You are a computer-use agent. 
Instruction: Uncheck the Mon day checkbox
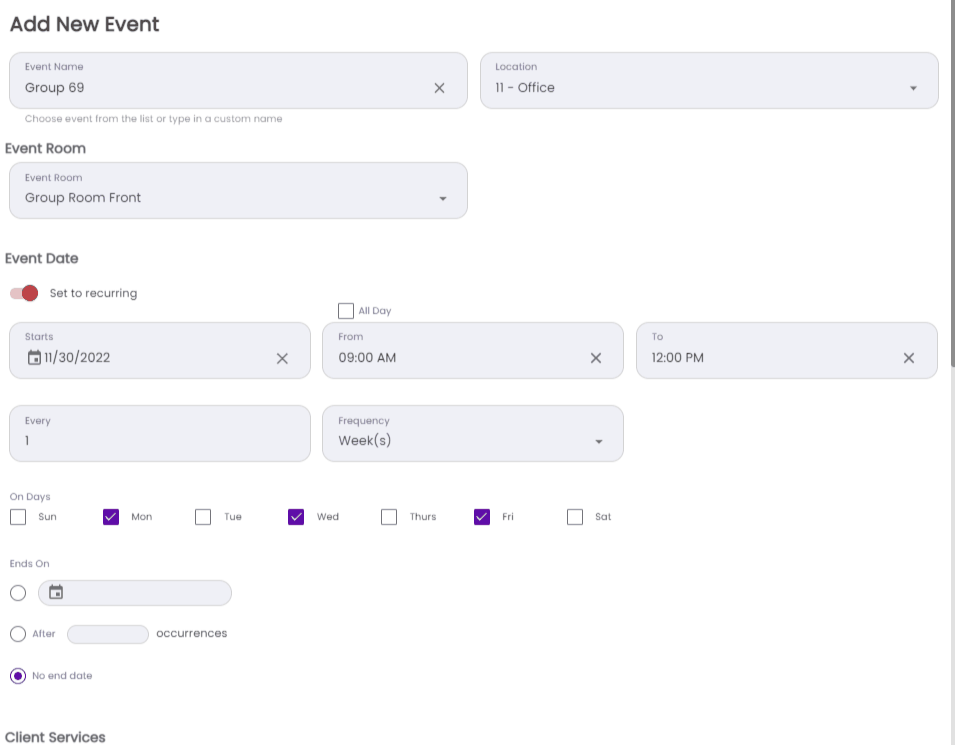(x=111, y=517)
